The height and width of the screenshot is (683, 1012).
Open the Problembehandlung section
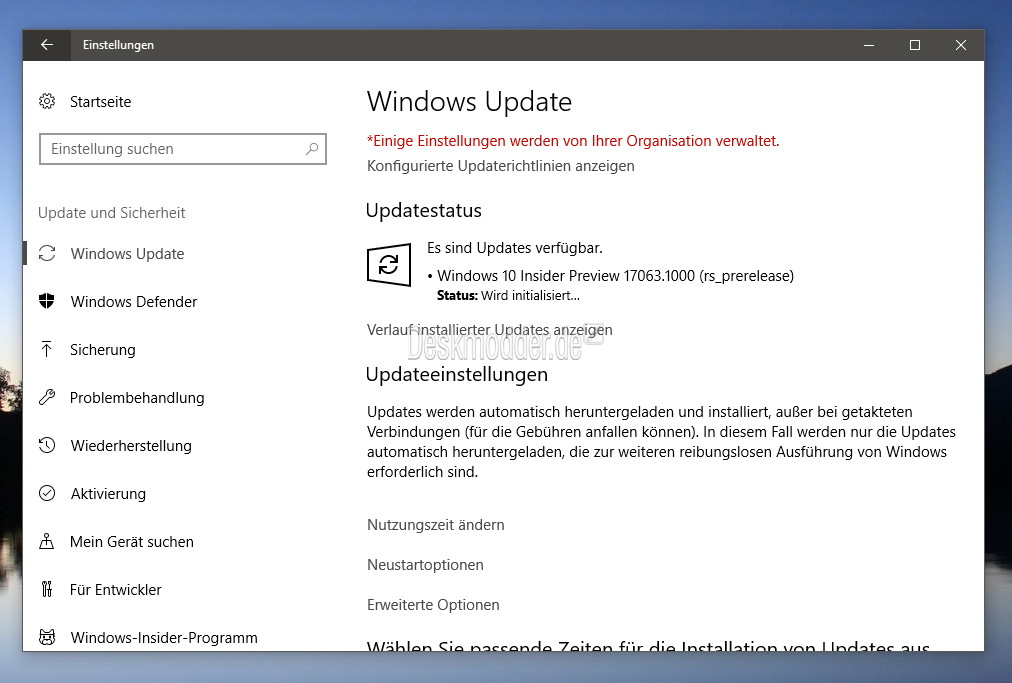[x=137, y=398]
